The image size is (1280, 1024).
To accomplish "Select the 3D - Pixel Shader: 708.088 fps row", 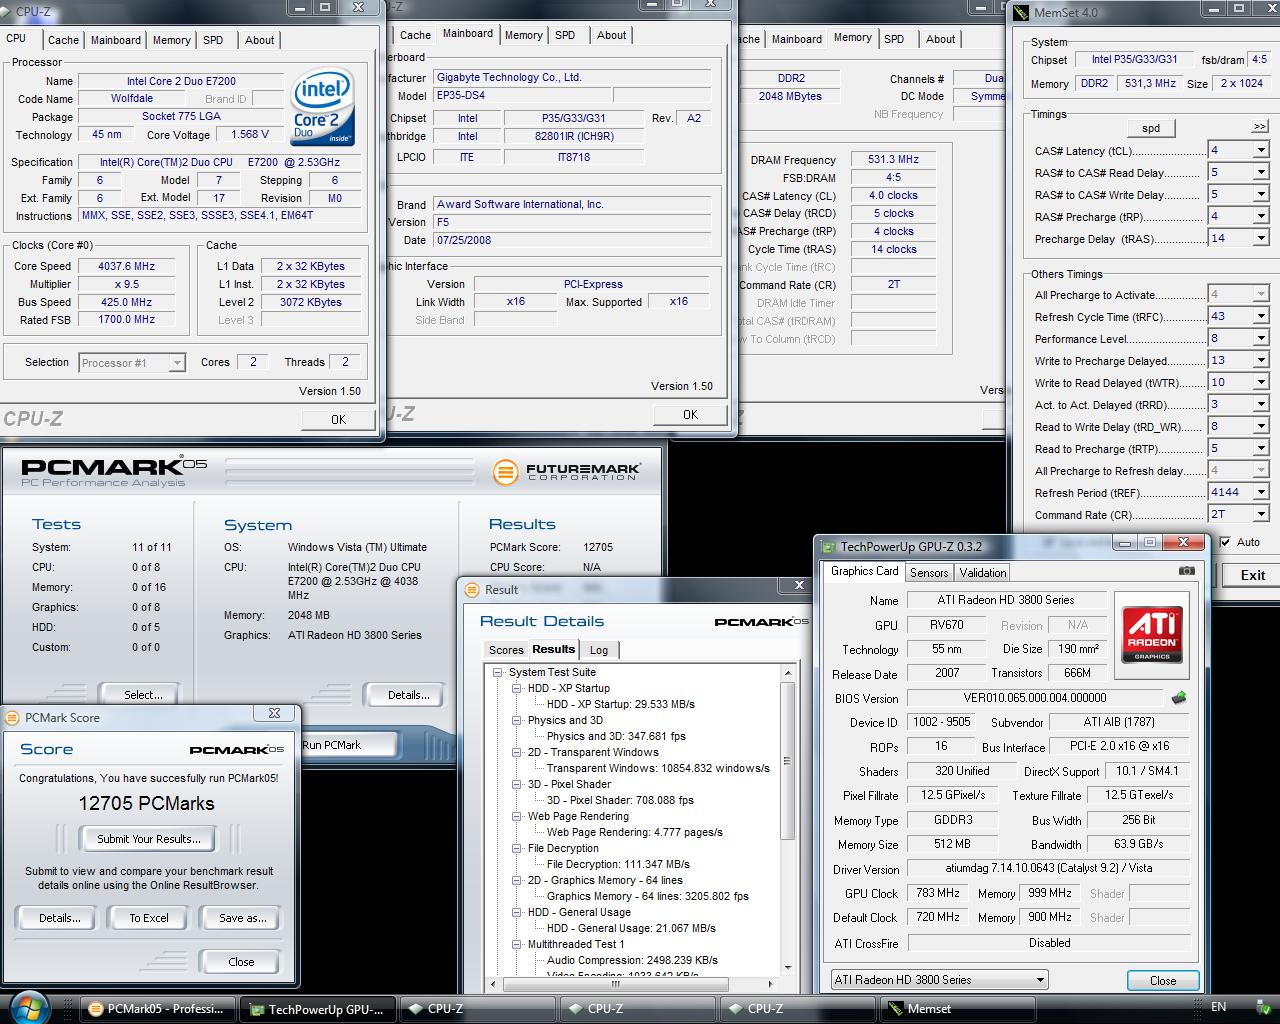I will [620, 800].
